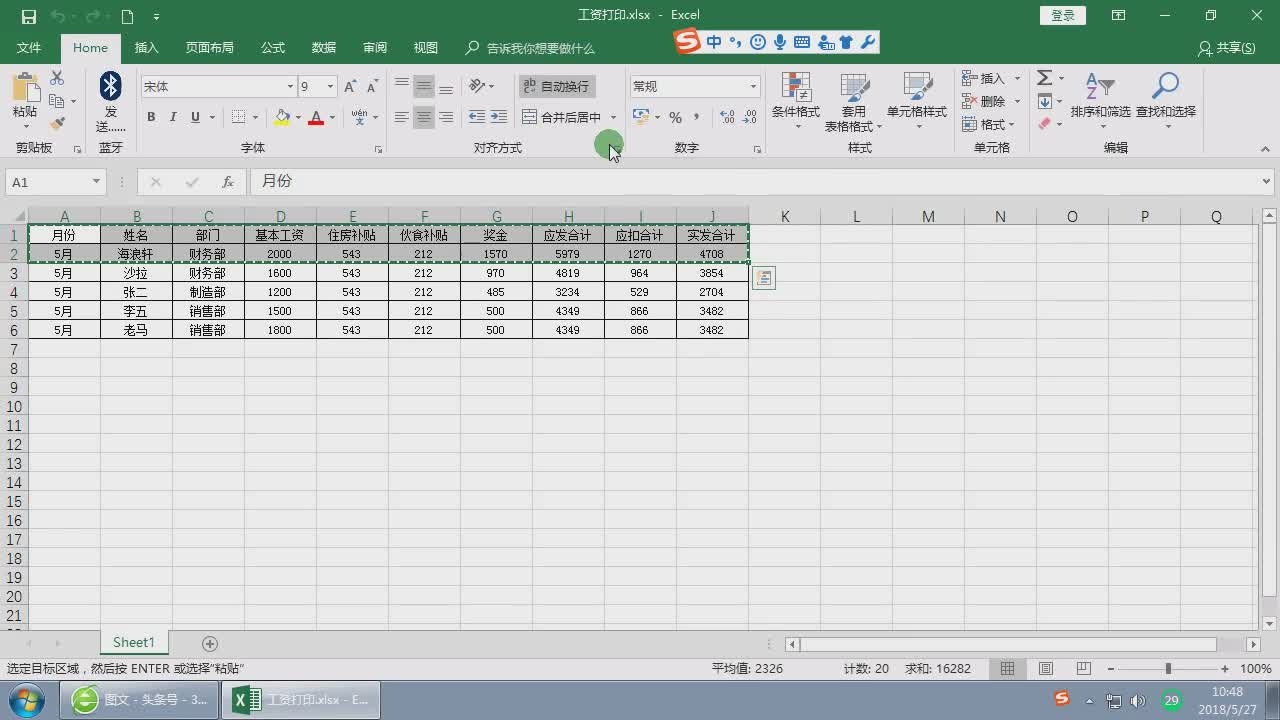This screenshot has width=1280, height=720.
Task: Expand the formula bar
Action: (x=1266, y=182)
